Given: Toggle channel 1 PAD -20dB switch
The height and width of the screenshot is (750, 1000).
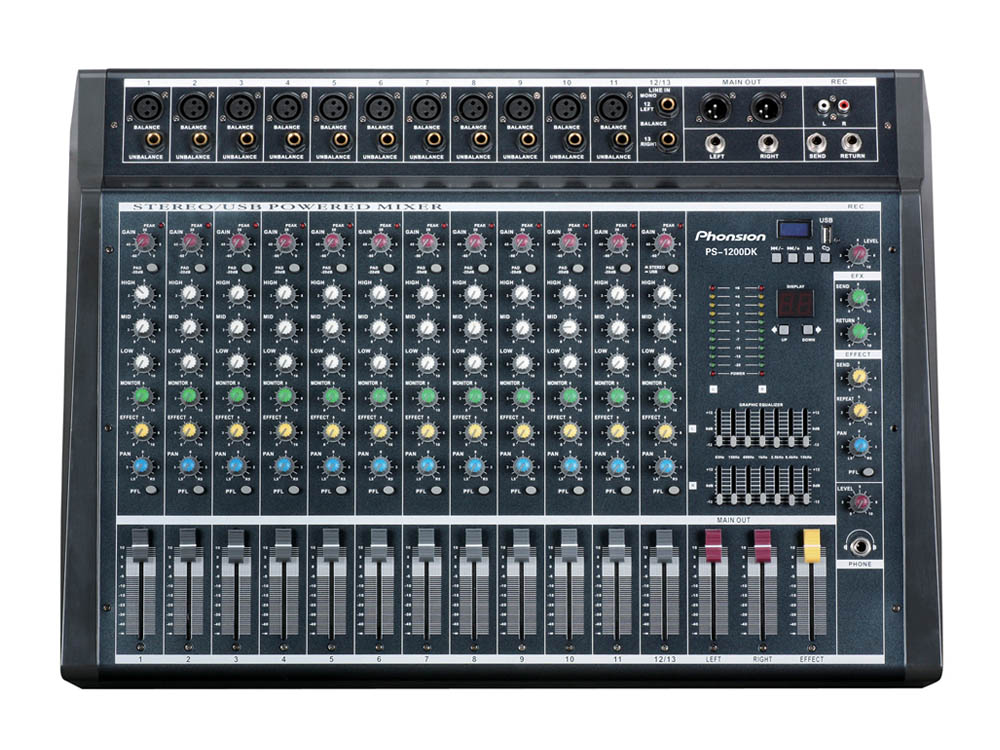Looking at the screenshot, I should tap(151, 267).
